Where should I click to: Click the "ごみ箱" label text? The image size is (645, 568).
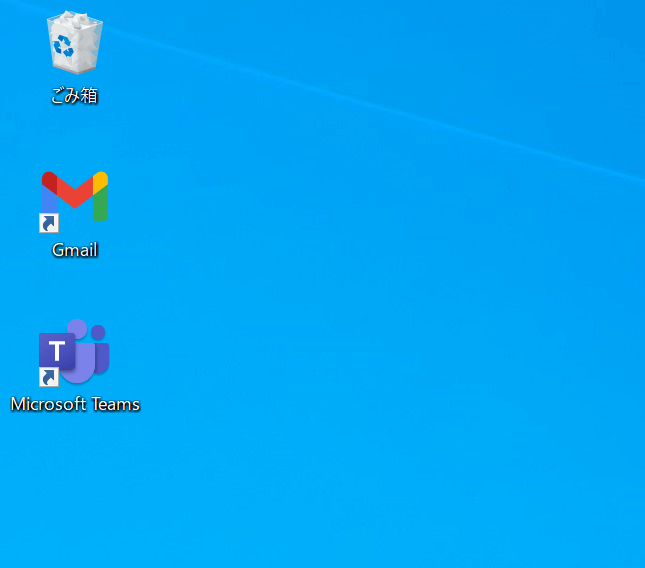click(x=74, y=95)
